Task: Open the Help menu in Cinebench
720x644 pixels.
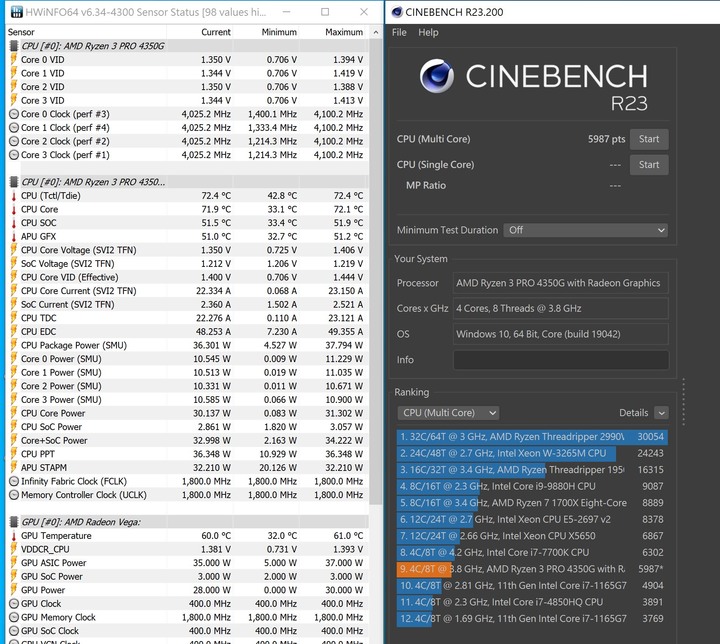Action: pos(428,33)
